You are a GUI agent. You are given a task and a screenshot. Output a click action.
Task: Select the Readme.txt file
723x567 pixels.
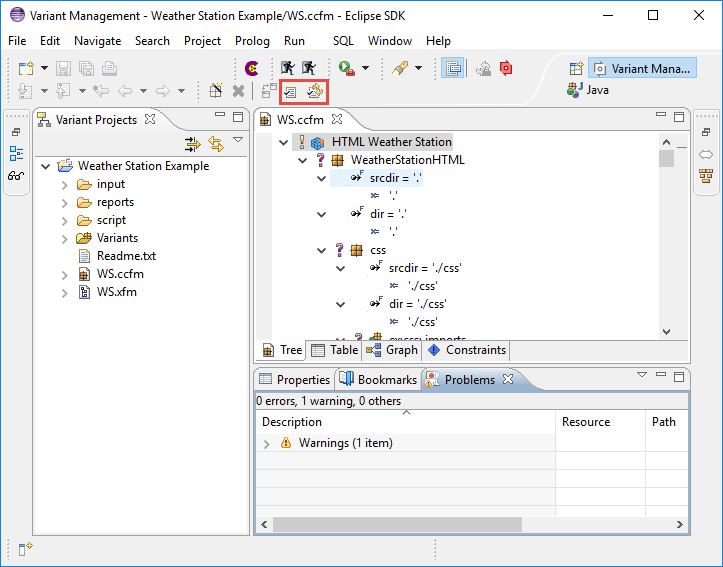tap(126, 256)
